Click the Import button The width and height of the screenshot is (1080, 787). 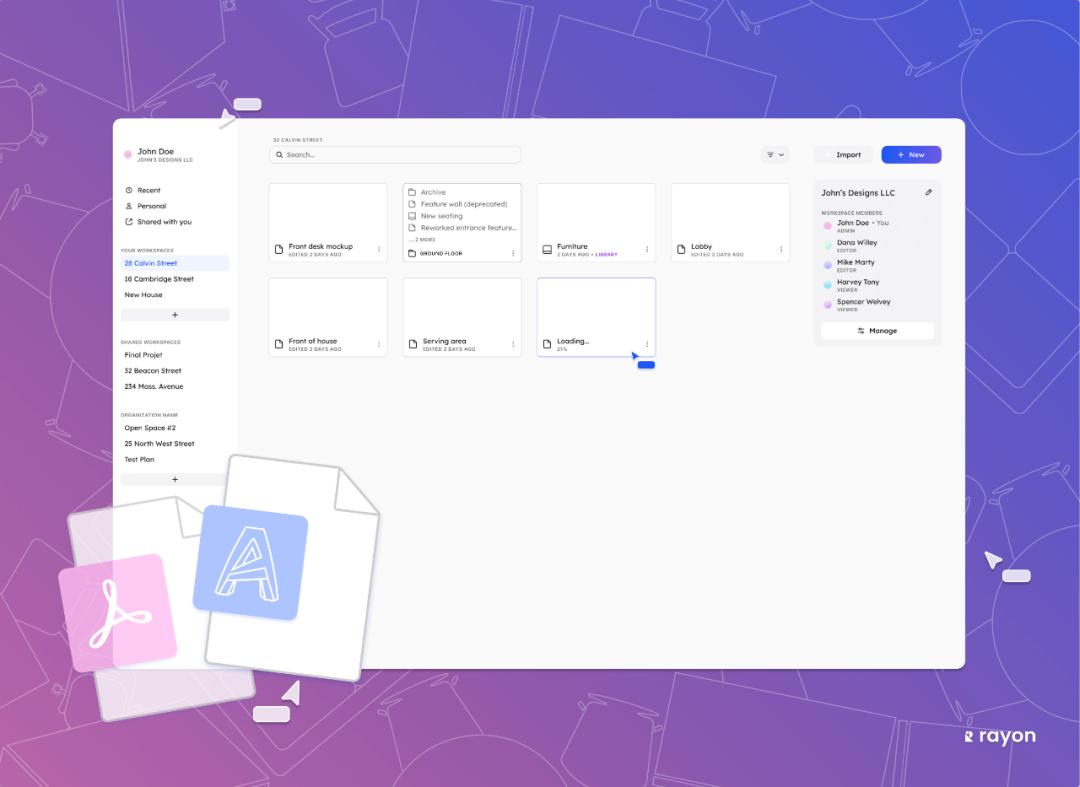click(x=843, y=155)
